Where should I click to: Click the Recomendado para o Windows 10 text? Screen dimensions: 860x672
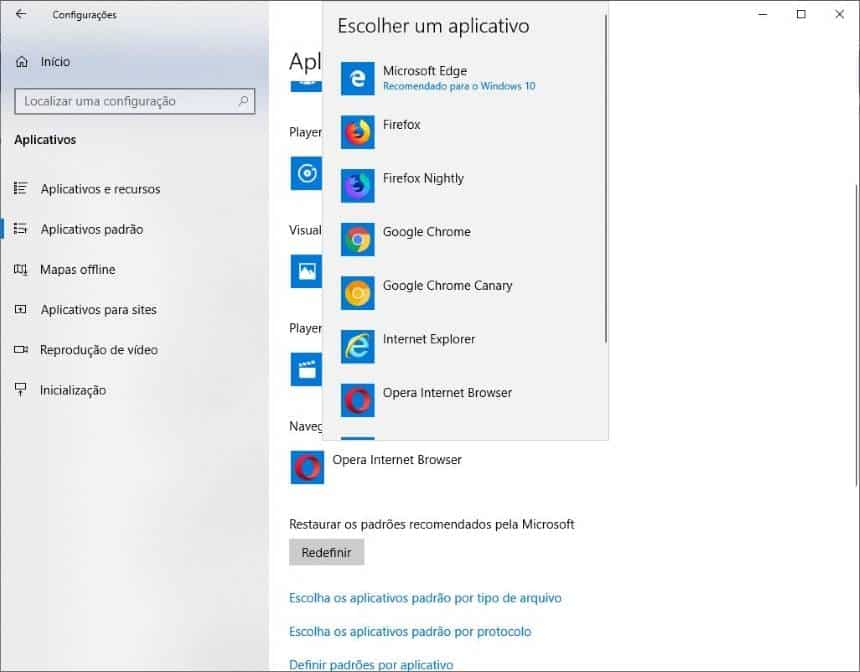459,86
